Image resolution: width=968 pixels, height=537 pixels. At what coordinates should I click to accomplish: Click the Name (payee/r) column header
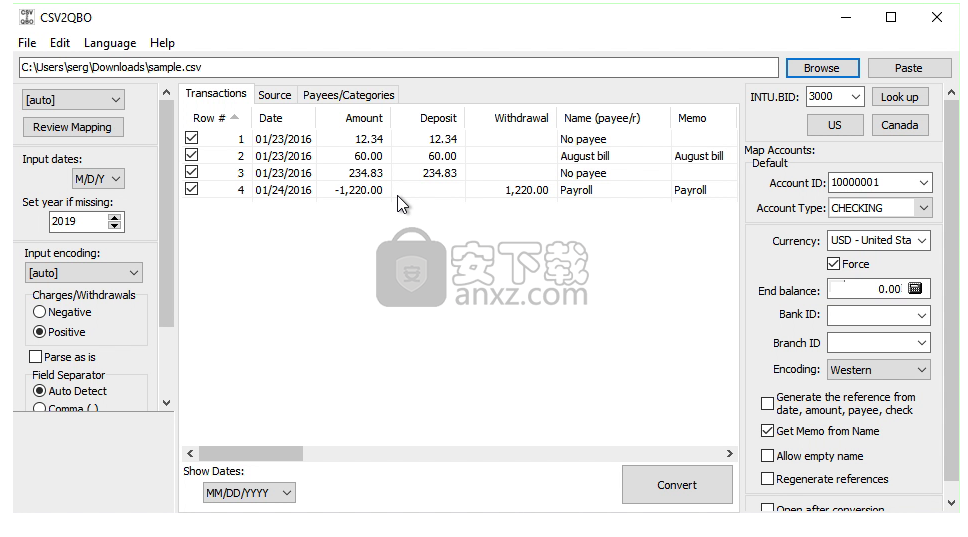click(613, 118)
